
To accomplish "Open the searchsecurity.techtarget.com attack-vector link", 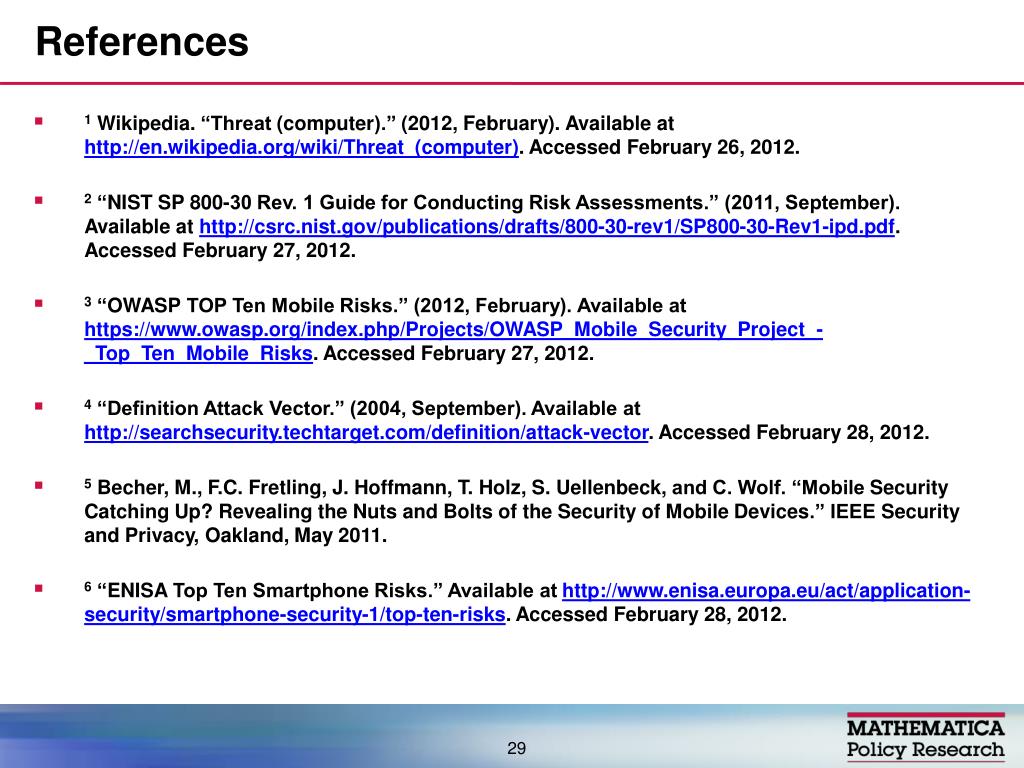I will point(366,432).
